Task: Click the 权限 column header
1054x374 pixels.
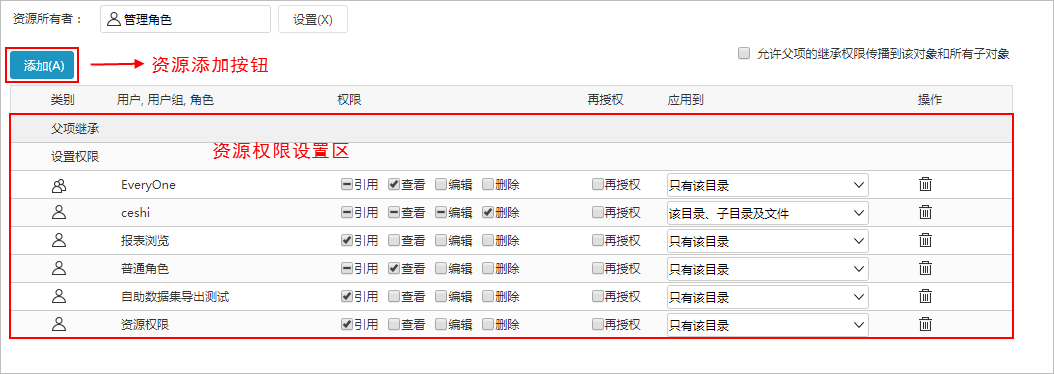Action: point(350,100)
